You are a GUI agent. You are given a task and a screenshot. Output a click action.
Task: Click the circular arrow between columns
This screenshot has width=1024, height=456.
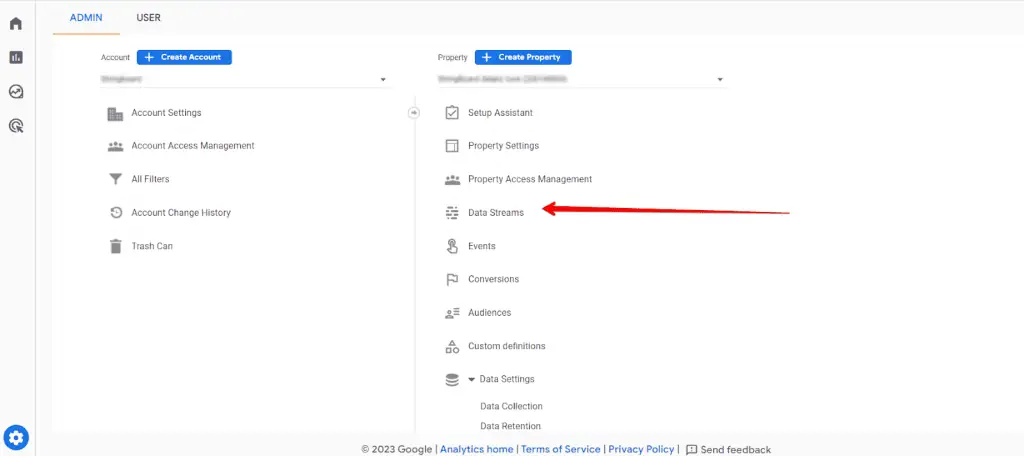(x=413, y=113)
